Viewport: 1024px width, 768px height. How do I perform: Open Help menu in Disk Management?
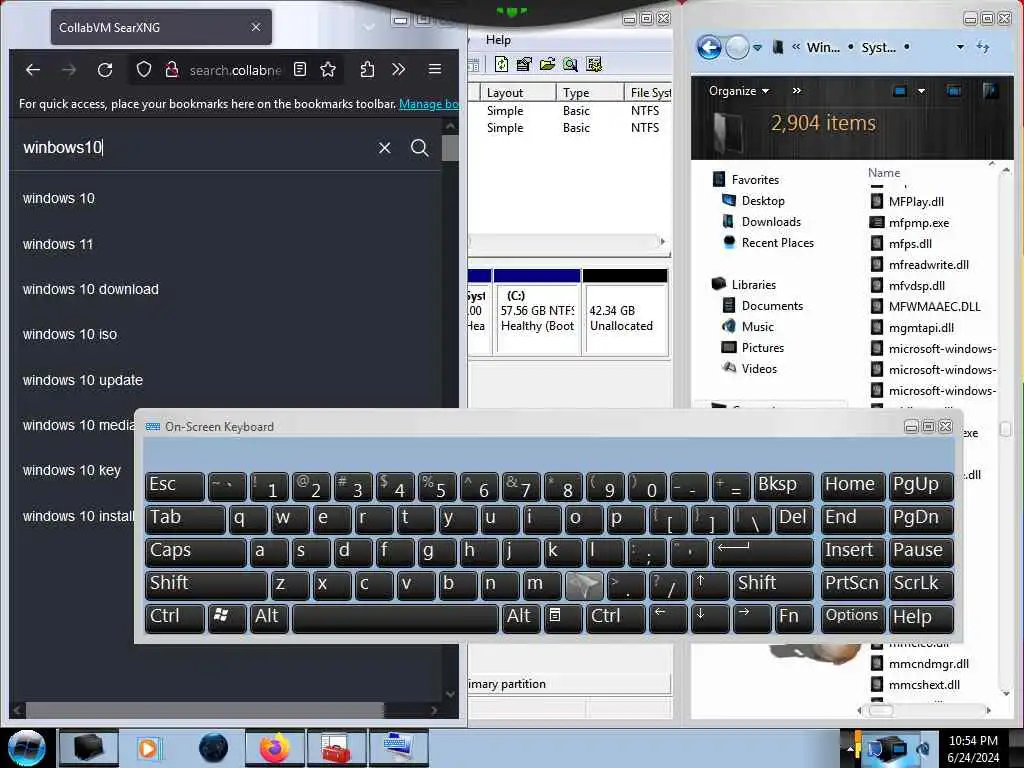(x=498, y=40)
